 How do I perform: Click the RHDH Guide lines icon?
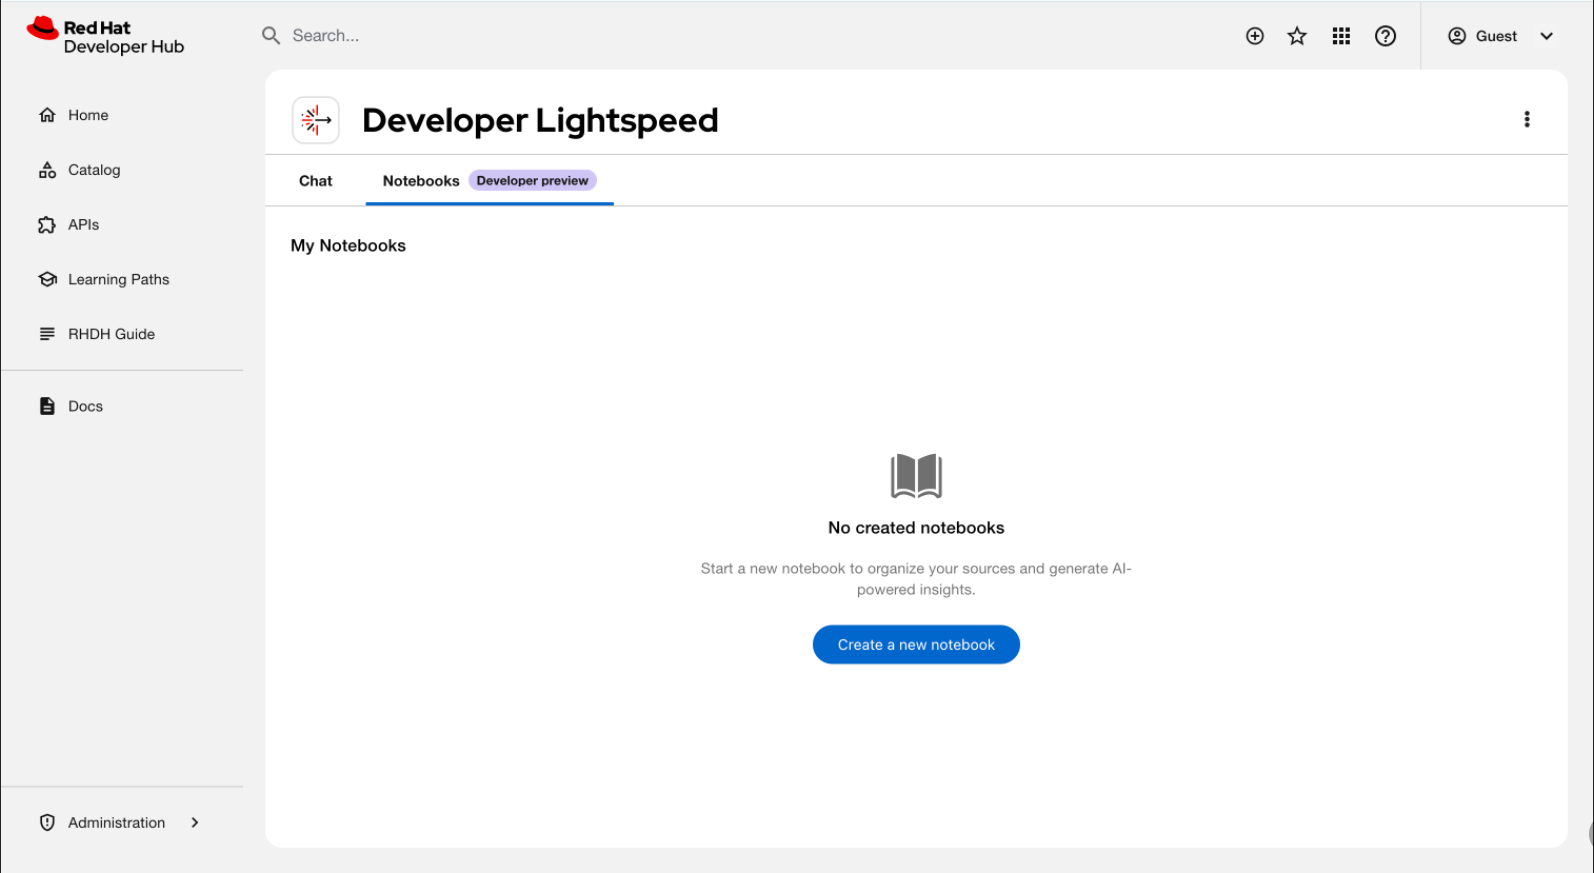[47, 334]
